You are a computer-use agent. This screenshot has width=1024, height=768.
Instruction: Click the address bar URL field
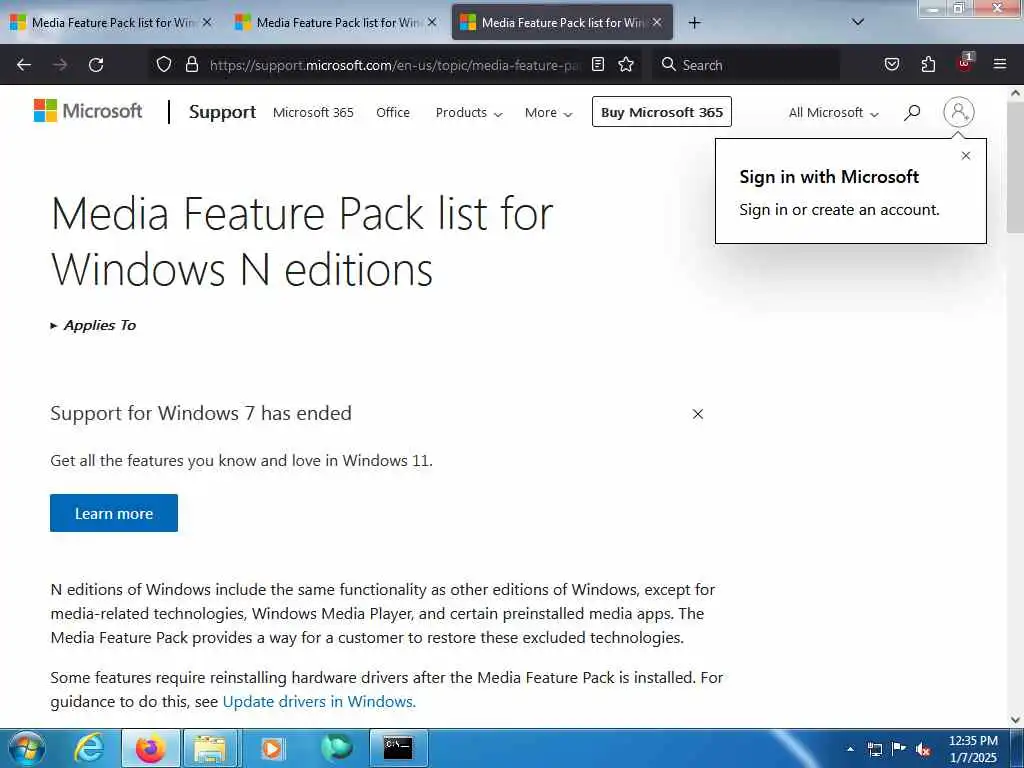point(395,65)
